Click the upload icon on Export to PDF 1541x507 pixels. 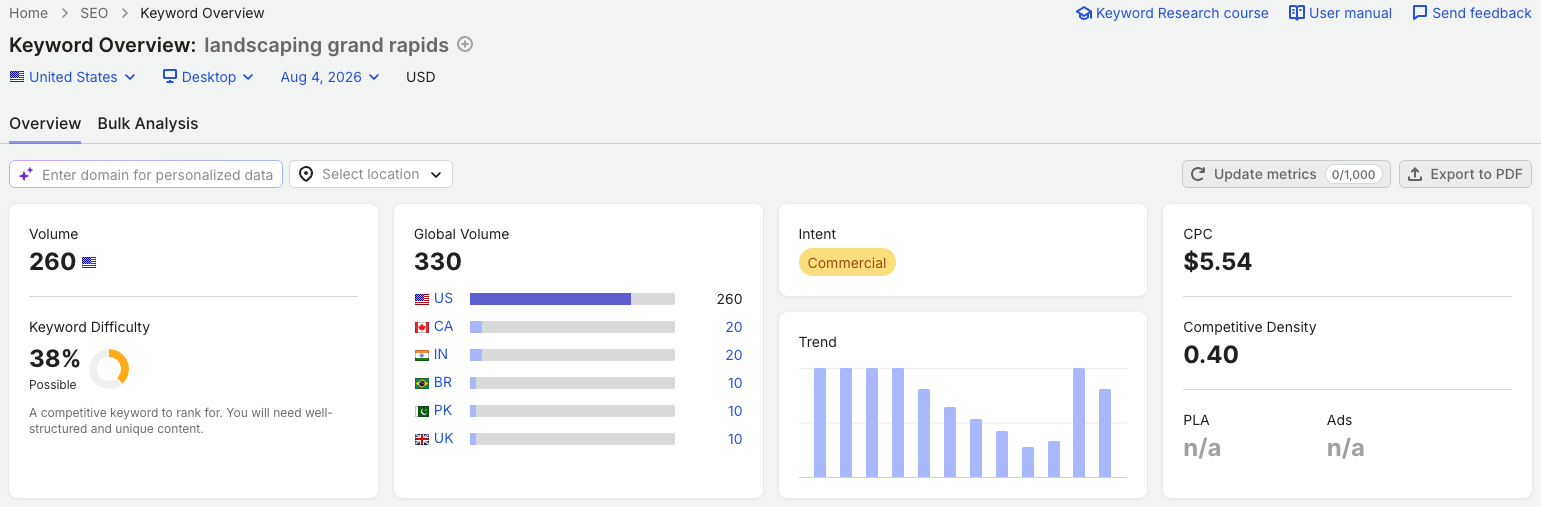tap(1415, 174)
